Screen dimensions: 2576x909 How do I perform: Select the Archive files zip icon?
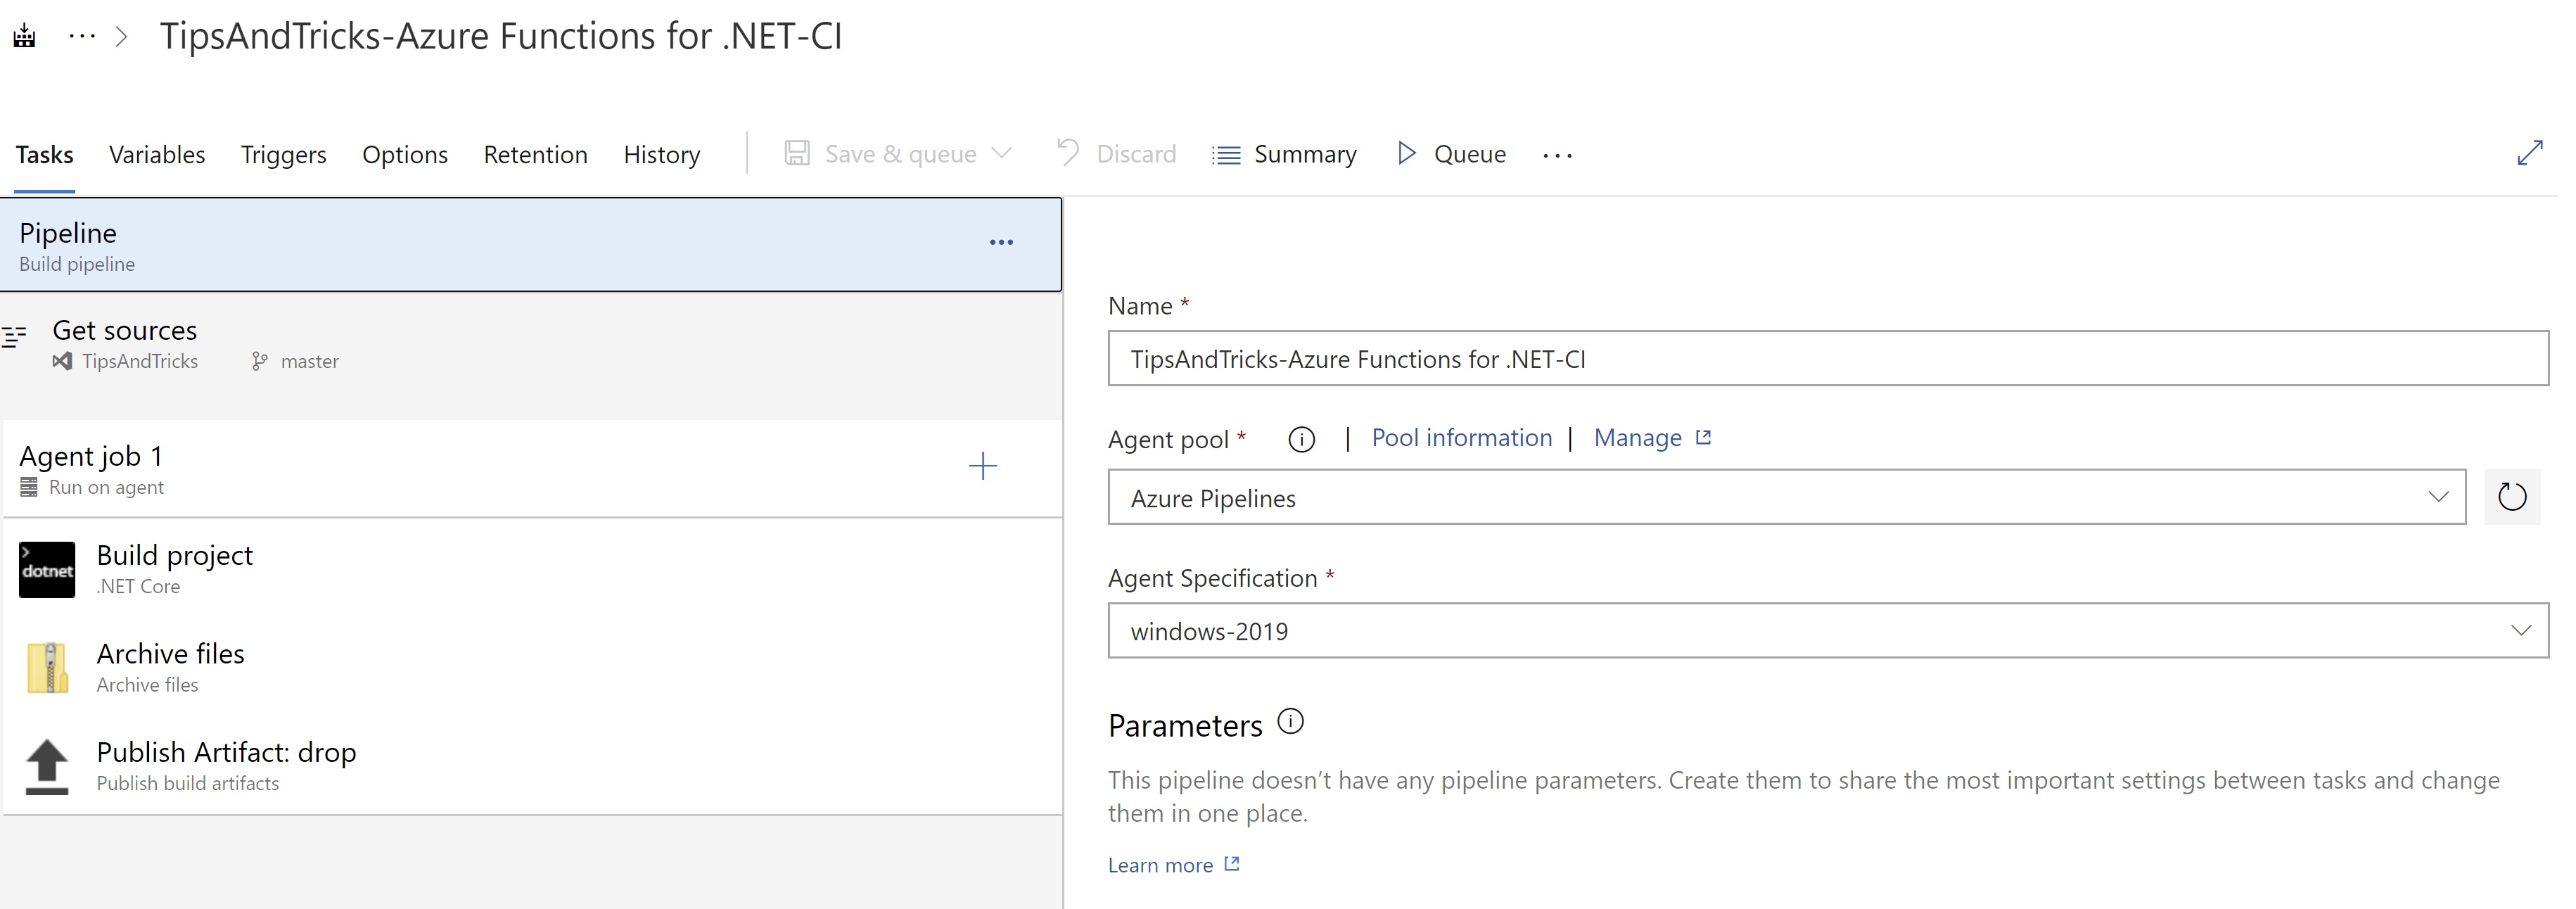pos(47,668)
